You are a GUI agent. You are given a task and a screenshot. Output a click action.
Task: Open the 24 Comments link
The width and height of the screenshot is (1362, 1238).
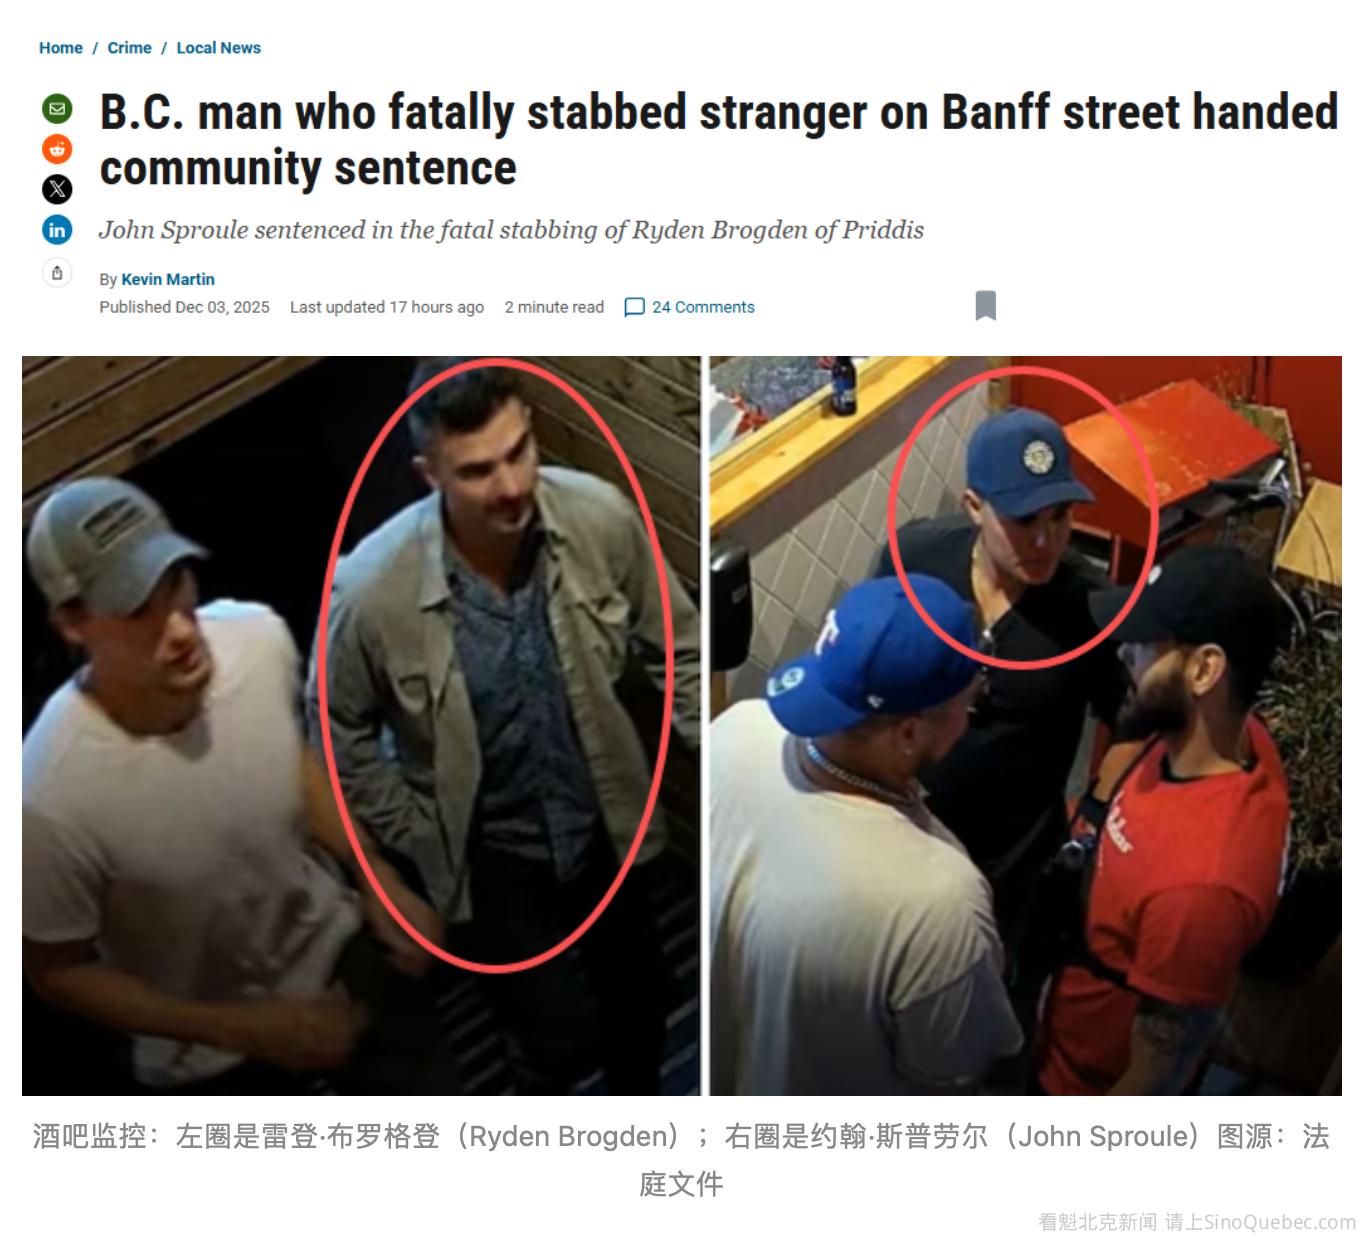(x=703, y=307)
